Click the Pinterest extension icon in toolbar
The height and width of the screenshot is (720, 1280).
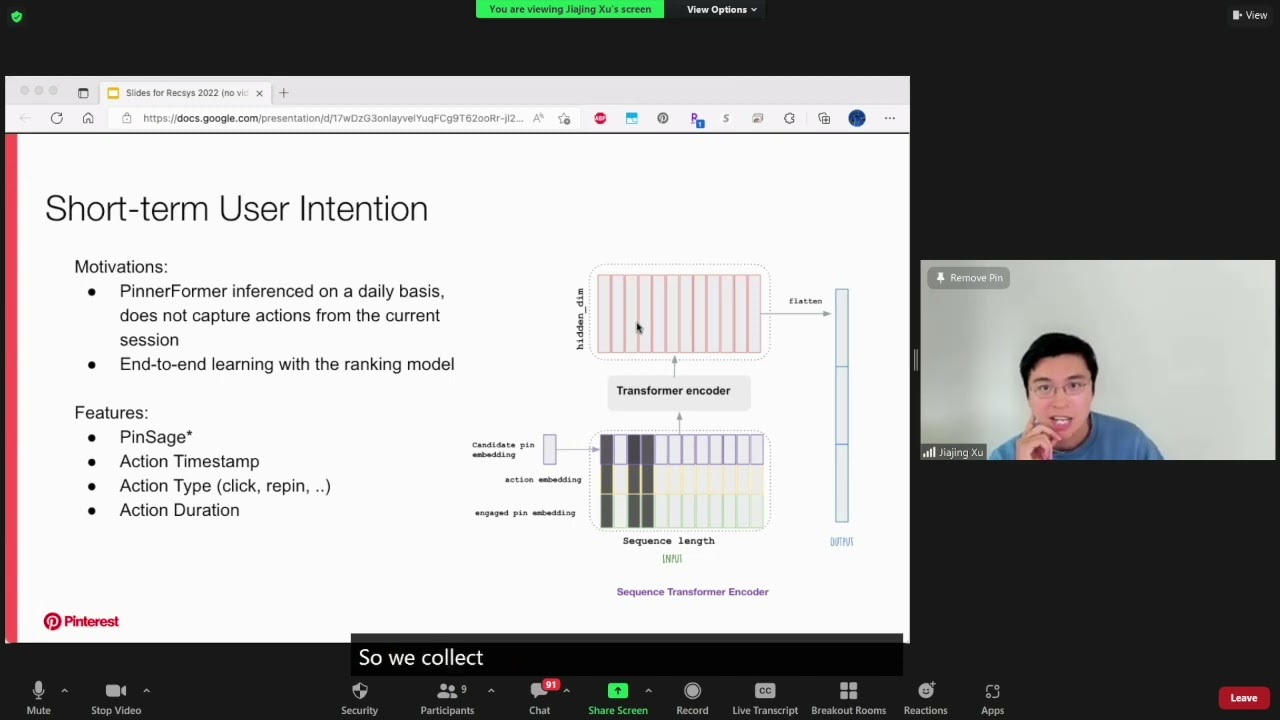point(663,118)
